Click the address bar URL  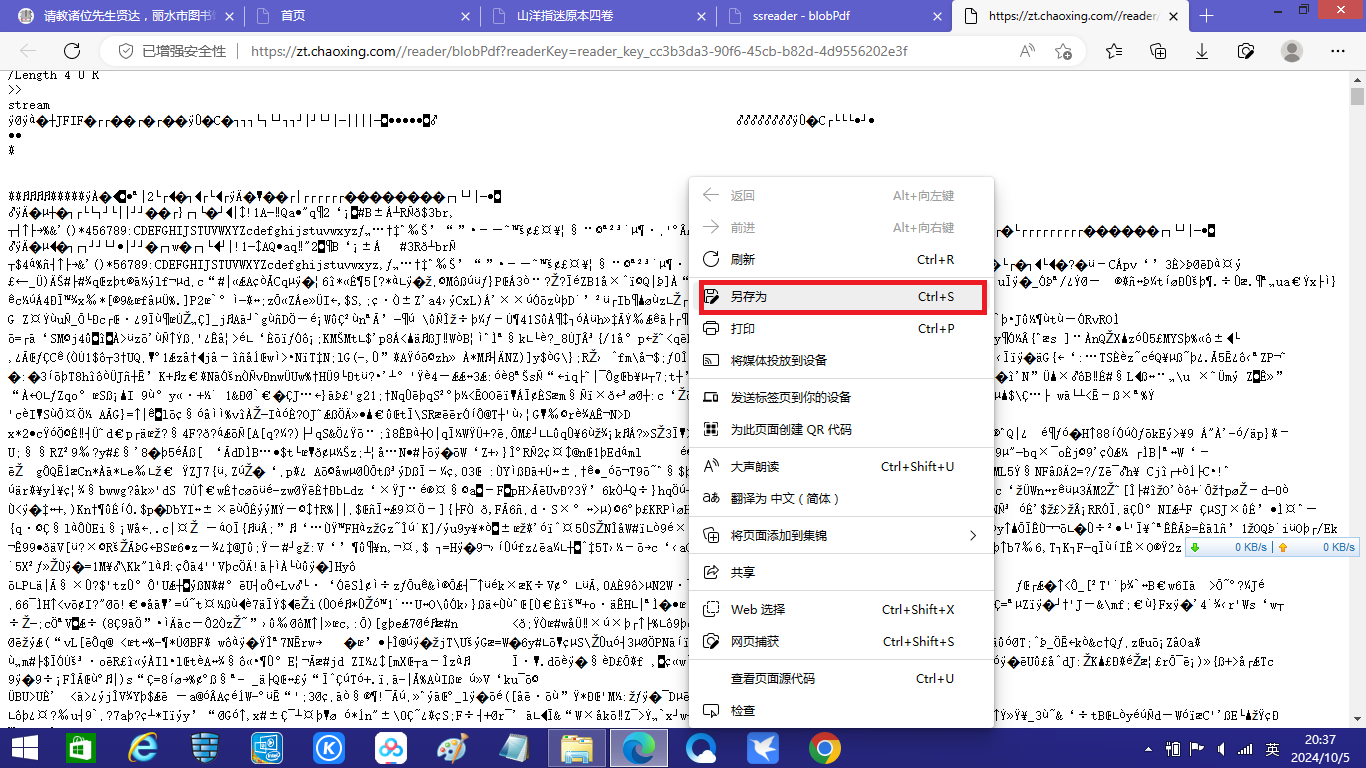pos(579,51)
